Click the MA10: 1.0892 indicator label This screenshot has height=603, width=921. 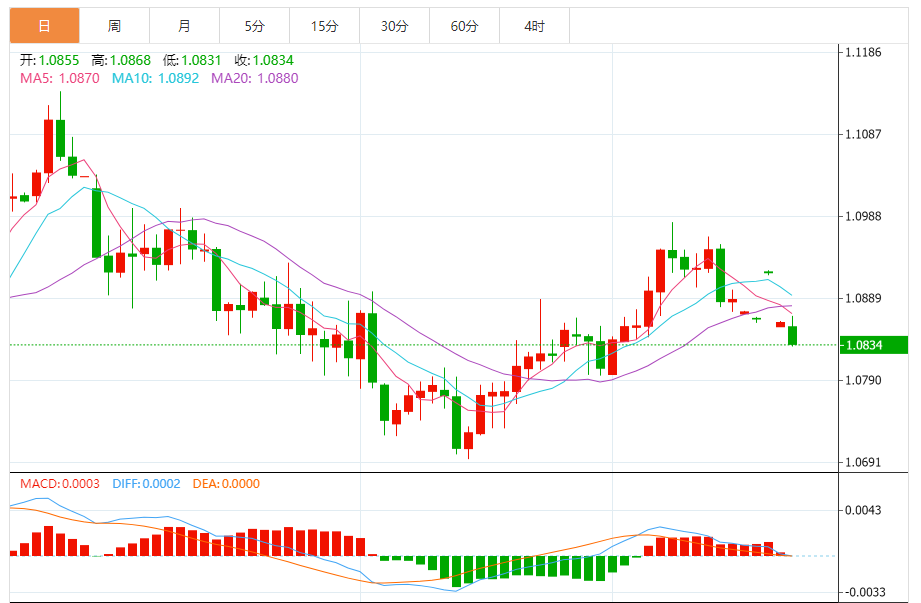click(156, 79)
